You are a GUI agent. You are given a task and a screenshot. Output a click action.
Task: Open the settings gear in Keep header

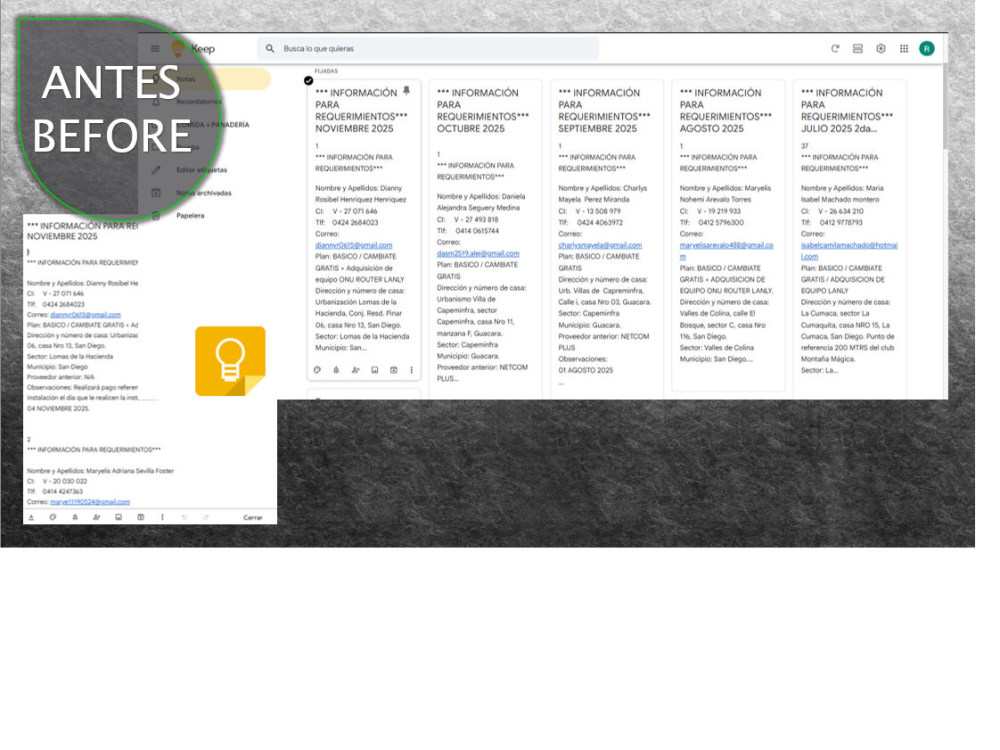pos(881,48)
